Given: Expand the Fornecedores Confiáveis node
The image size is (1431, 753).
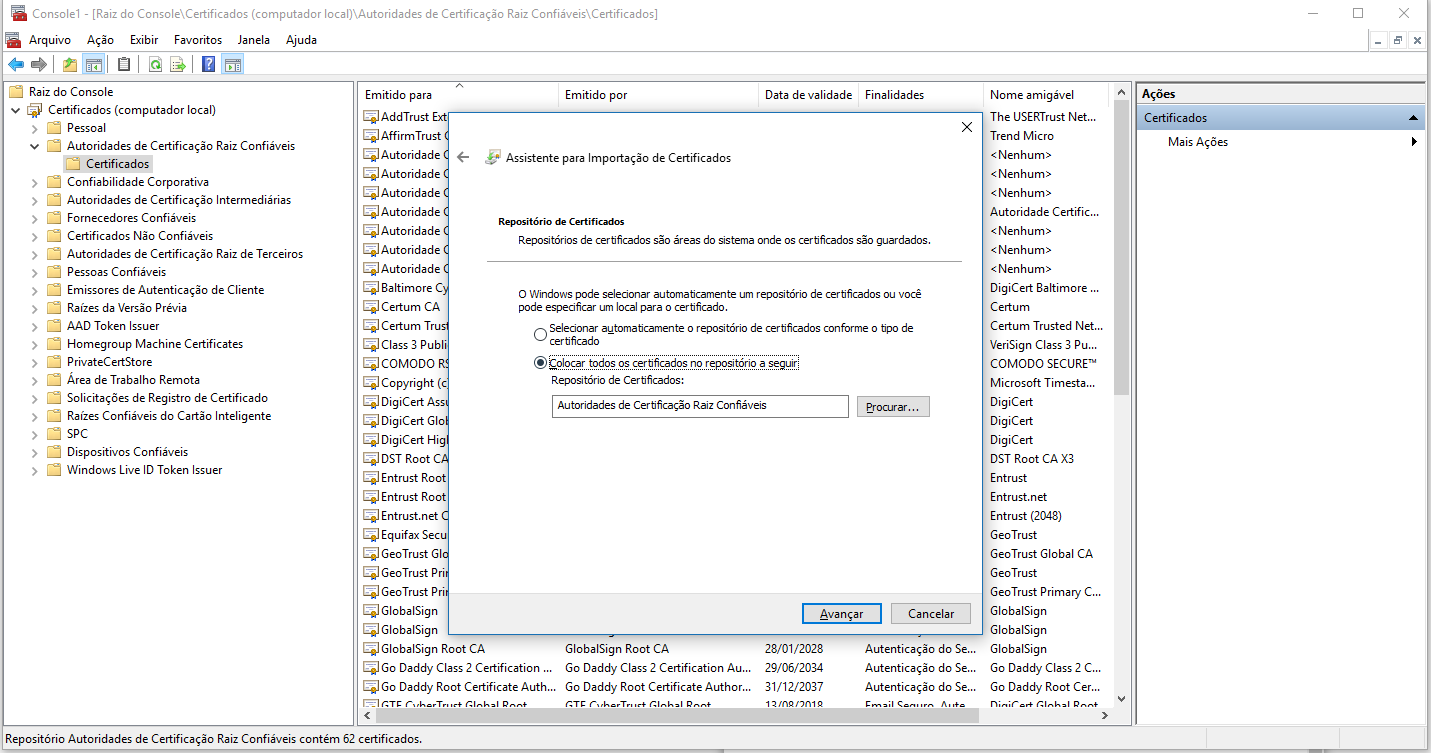Looking at the screenshot, I should click(x=34, y=218).
